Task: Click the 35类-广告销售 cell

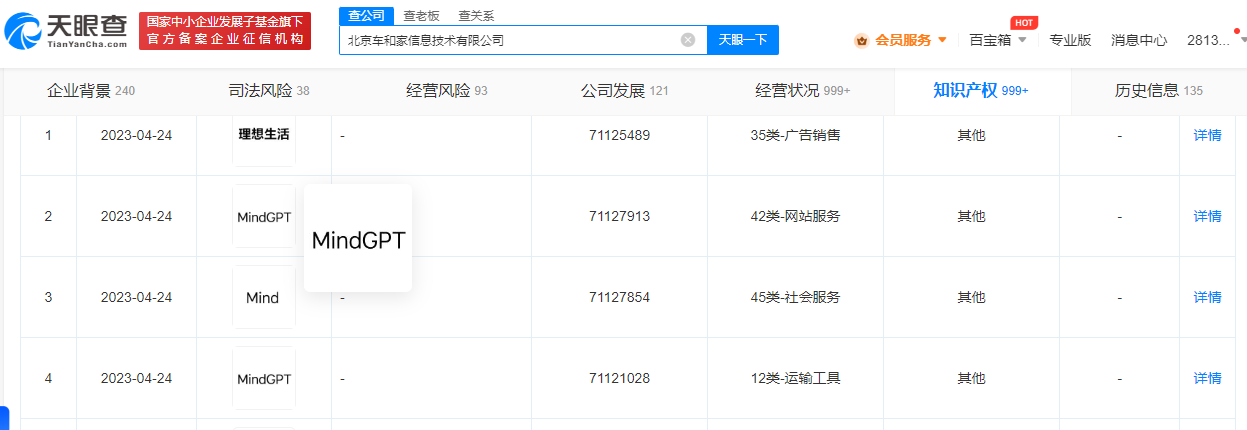Action: [x=795, y=135]
